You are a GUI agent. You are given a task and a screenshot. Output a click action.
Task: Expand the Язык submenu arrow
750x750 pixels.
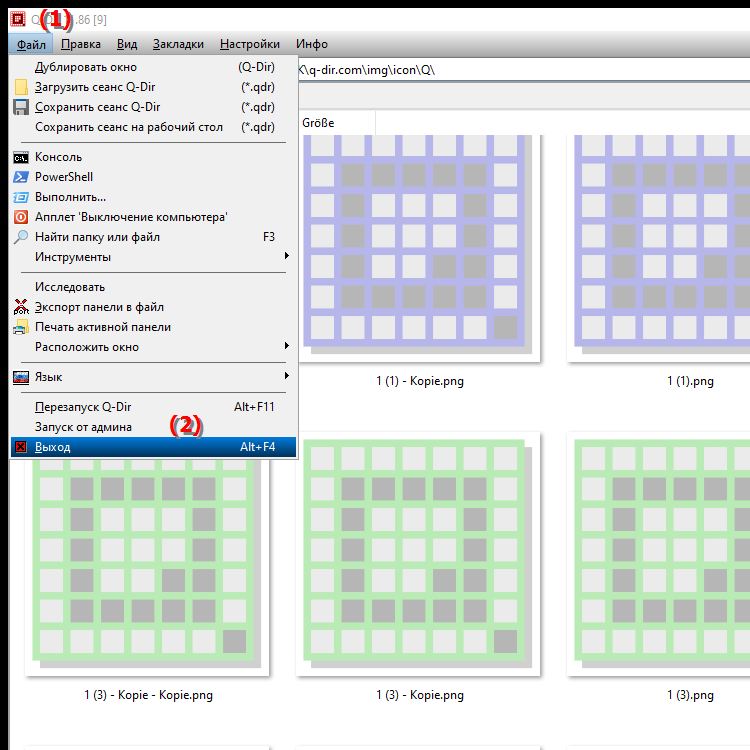(287, 376)
